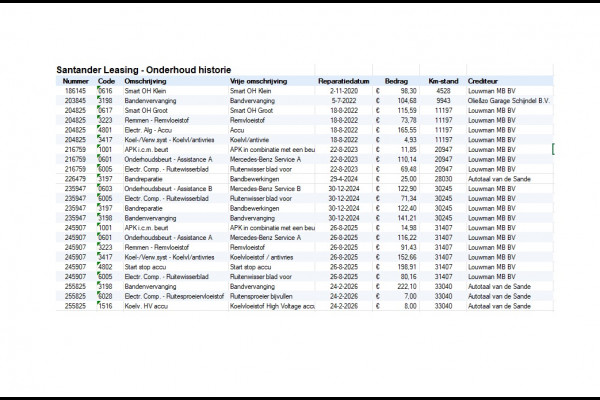Click amount cell 11,85
The width and height of the screenshot is (600, 400).
(408, 150)
